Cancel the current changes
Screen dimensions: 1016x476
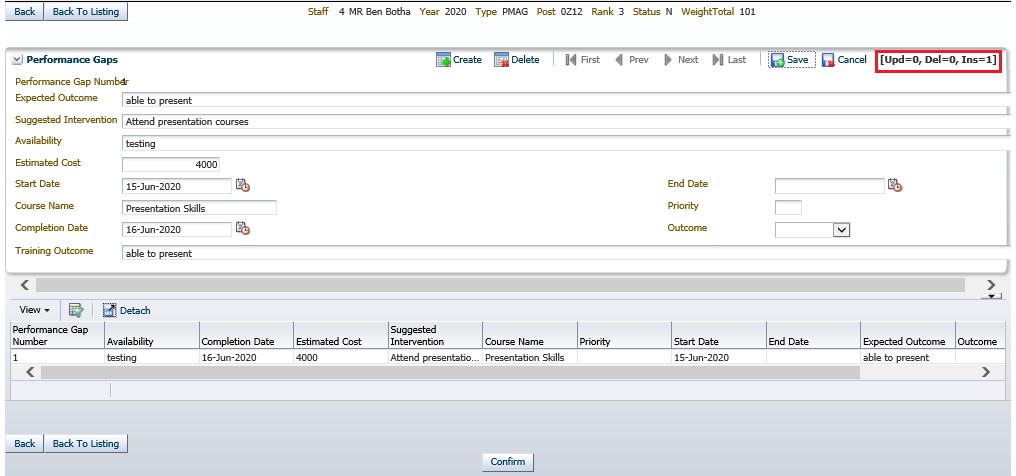point(844,60)
